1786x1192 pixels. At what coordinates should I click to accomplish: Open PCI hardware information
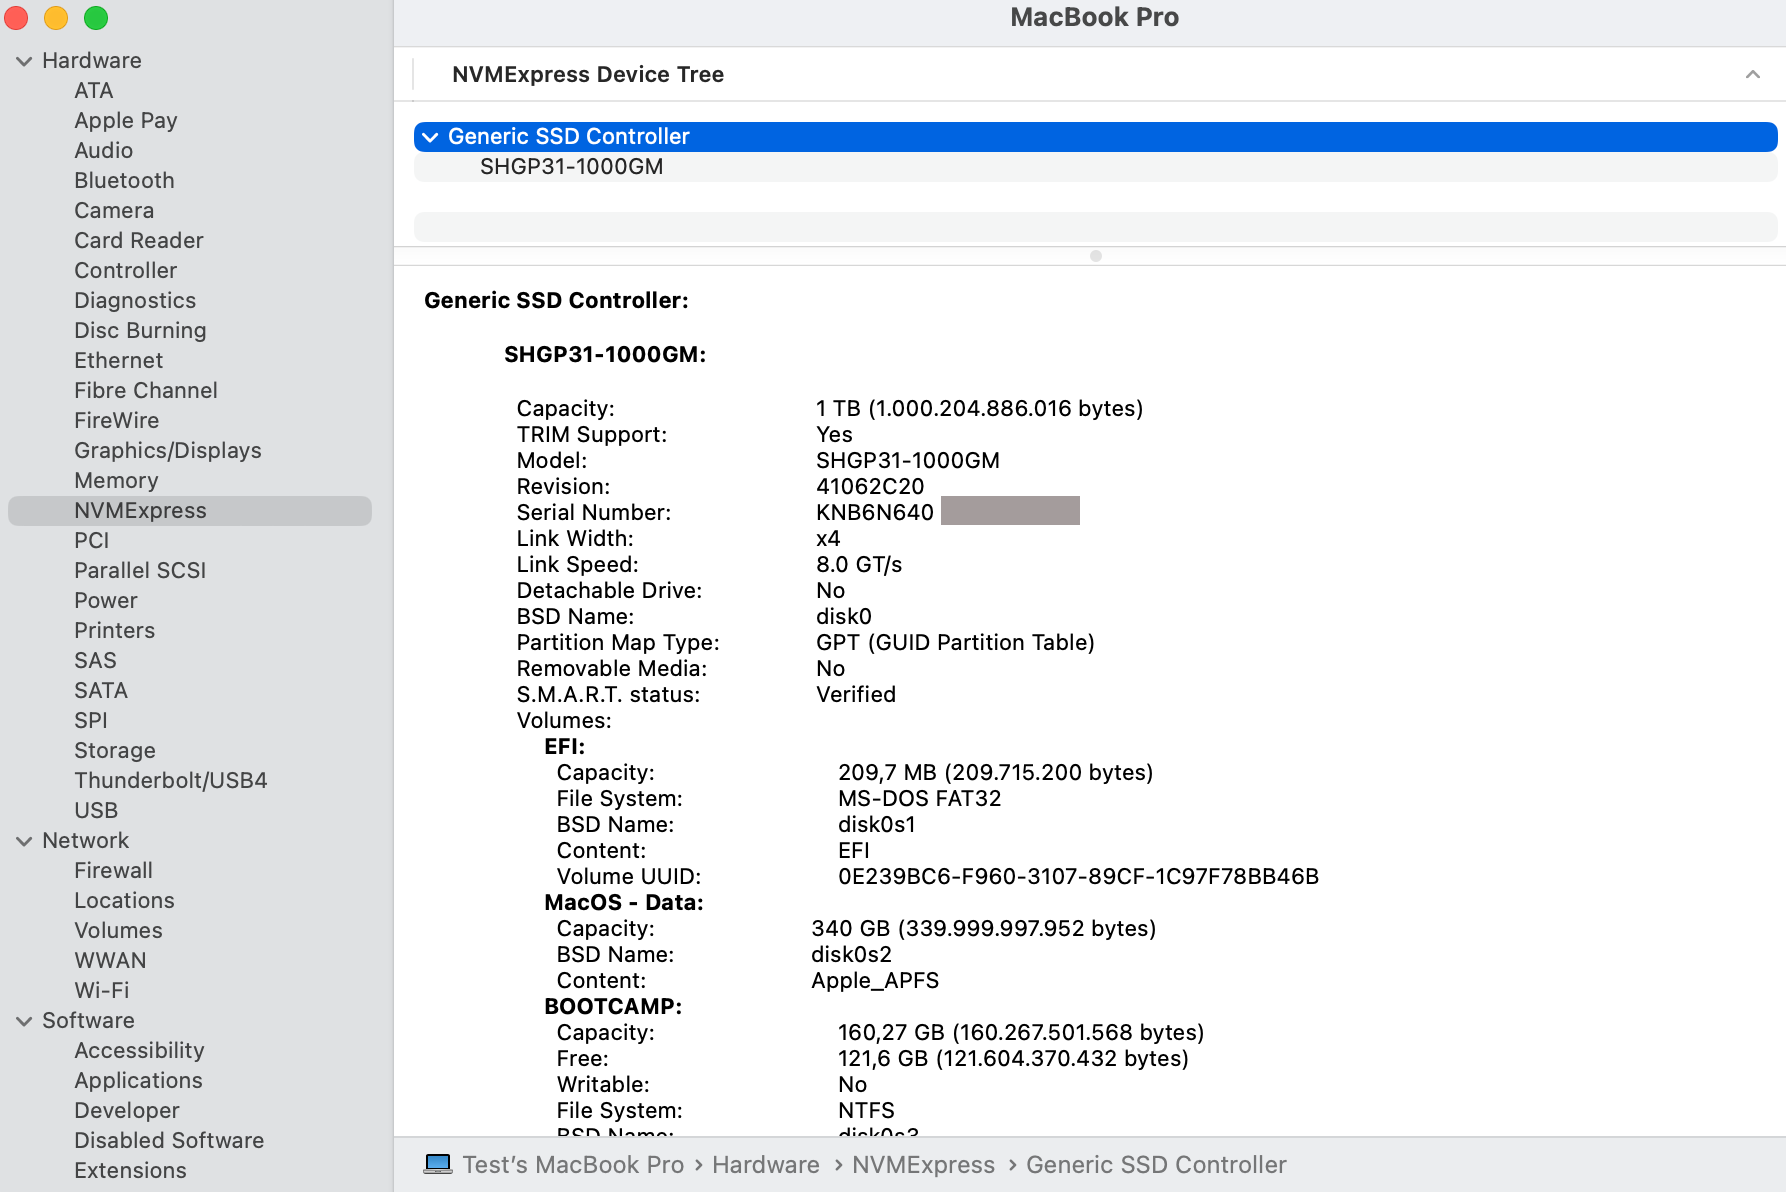click(x=91, y=541)
